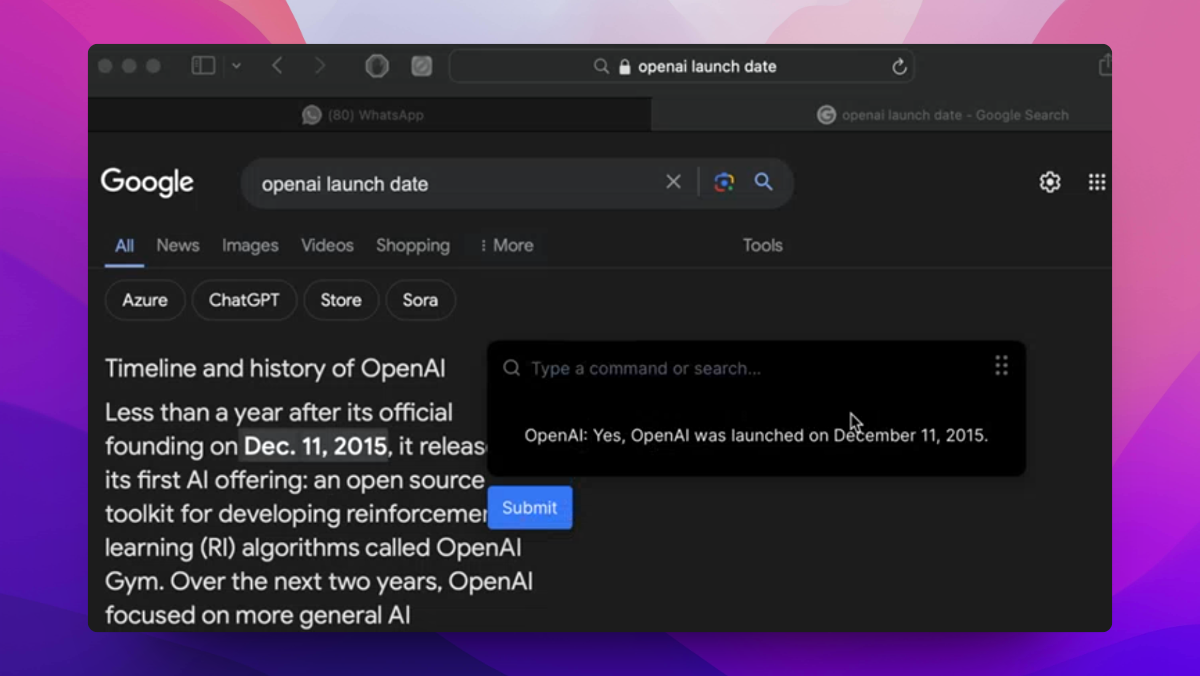Open Google Lens image search
Image resolution: width=1200 pixels, height=676 pixels.
pyautogui.click(x=724, y=182)
